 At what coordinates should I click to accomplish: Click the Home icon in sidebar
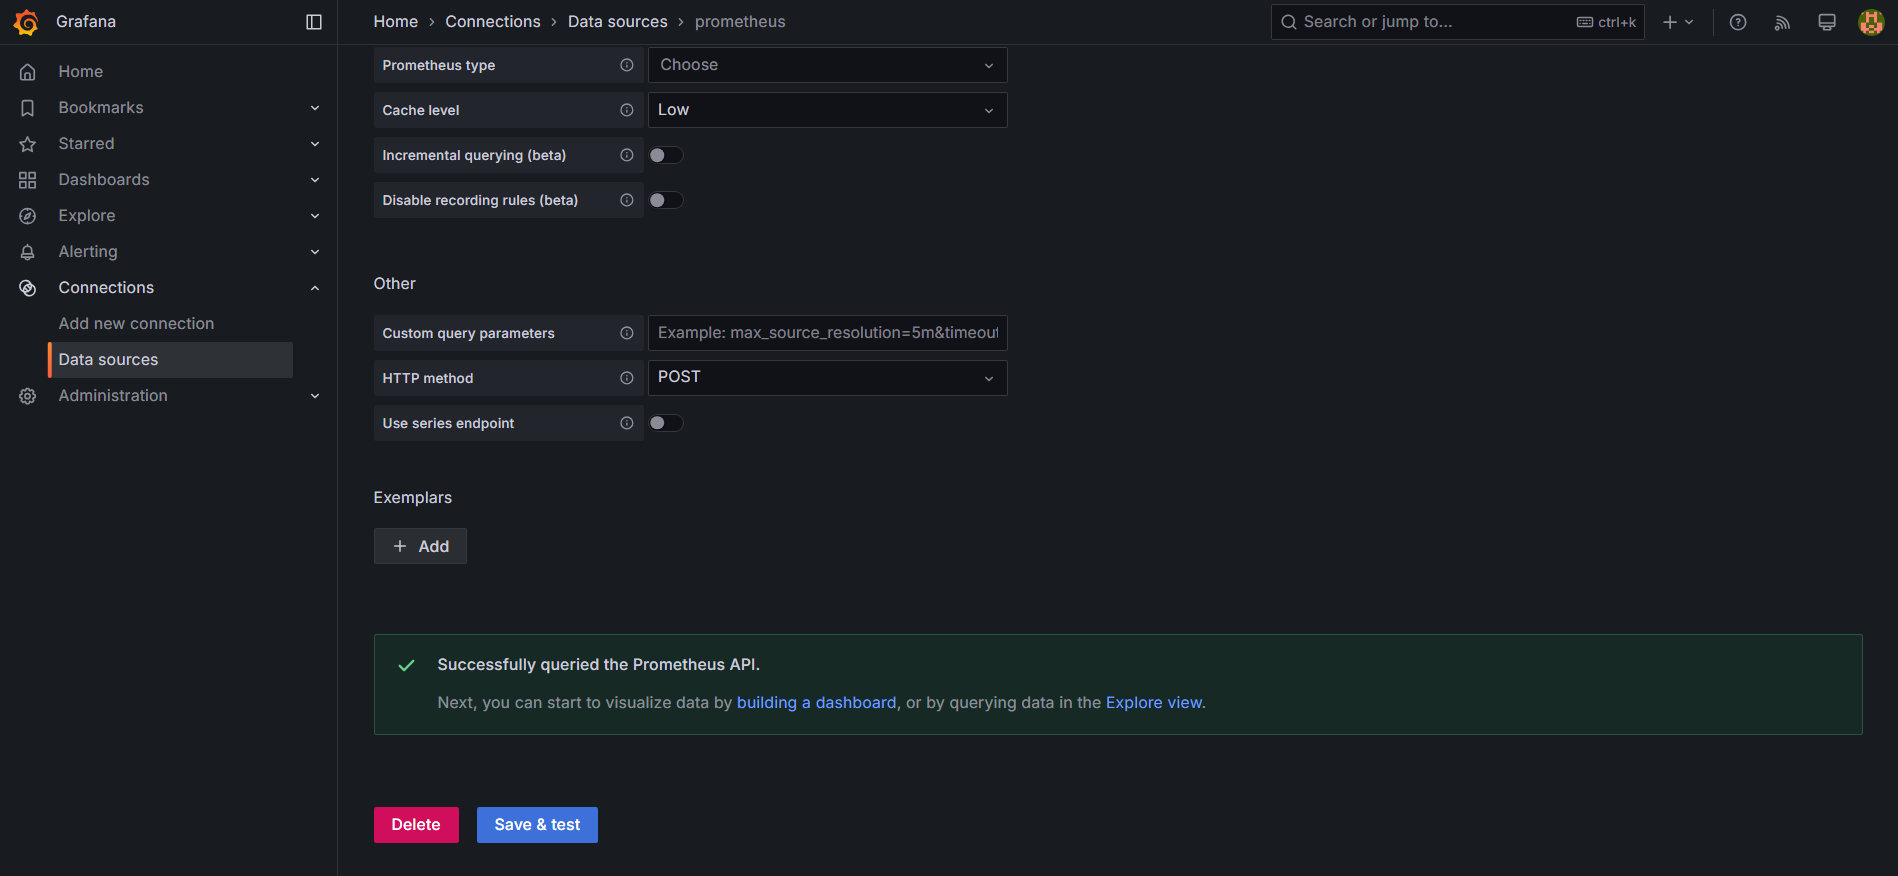(28, 72)
